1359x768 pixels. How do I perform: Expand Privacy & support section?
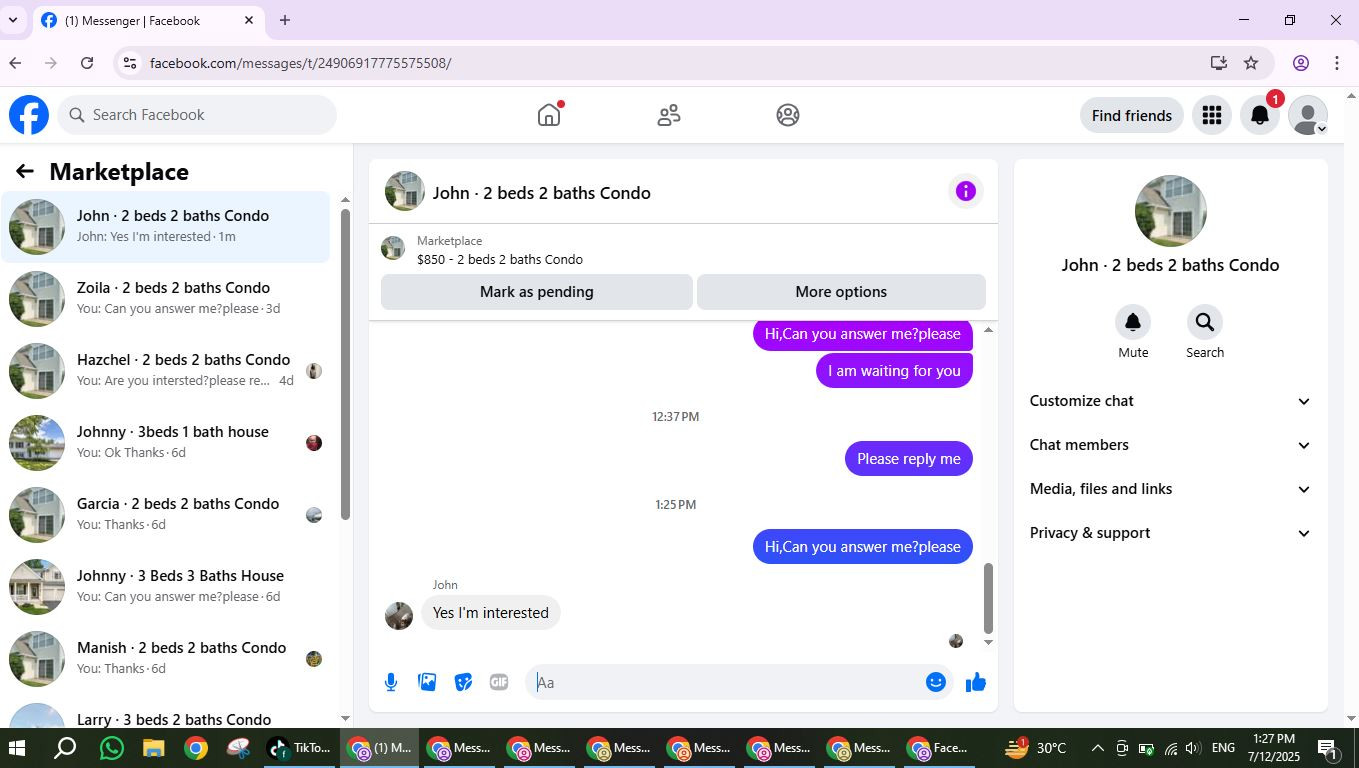(1170, 533)
